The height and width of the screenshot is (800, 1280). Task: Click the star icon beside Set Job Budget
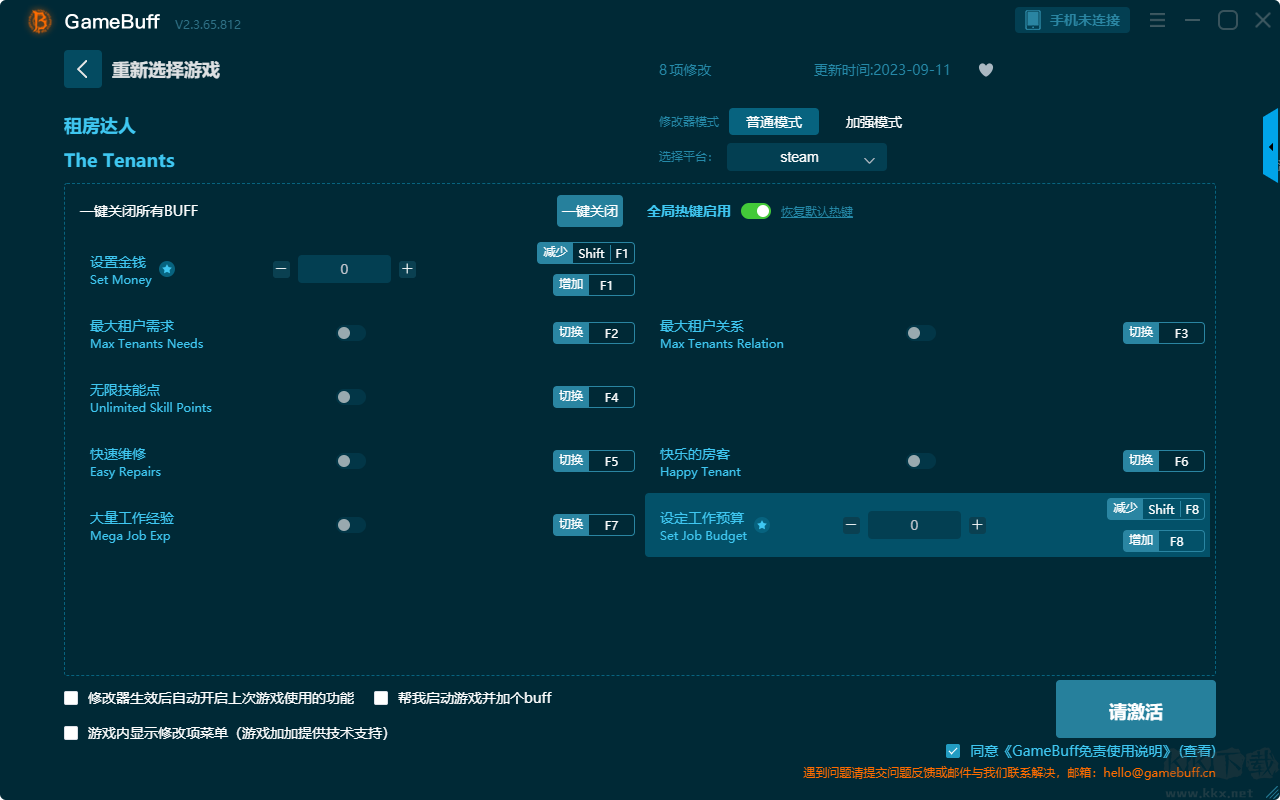coord(761,525)
